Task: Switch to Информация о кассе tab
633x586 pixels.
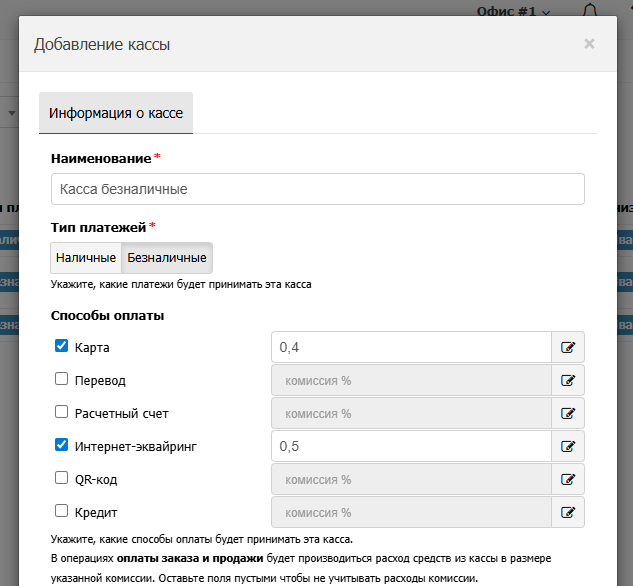Action: [x=116, y=113]
